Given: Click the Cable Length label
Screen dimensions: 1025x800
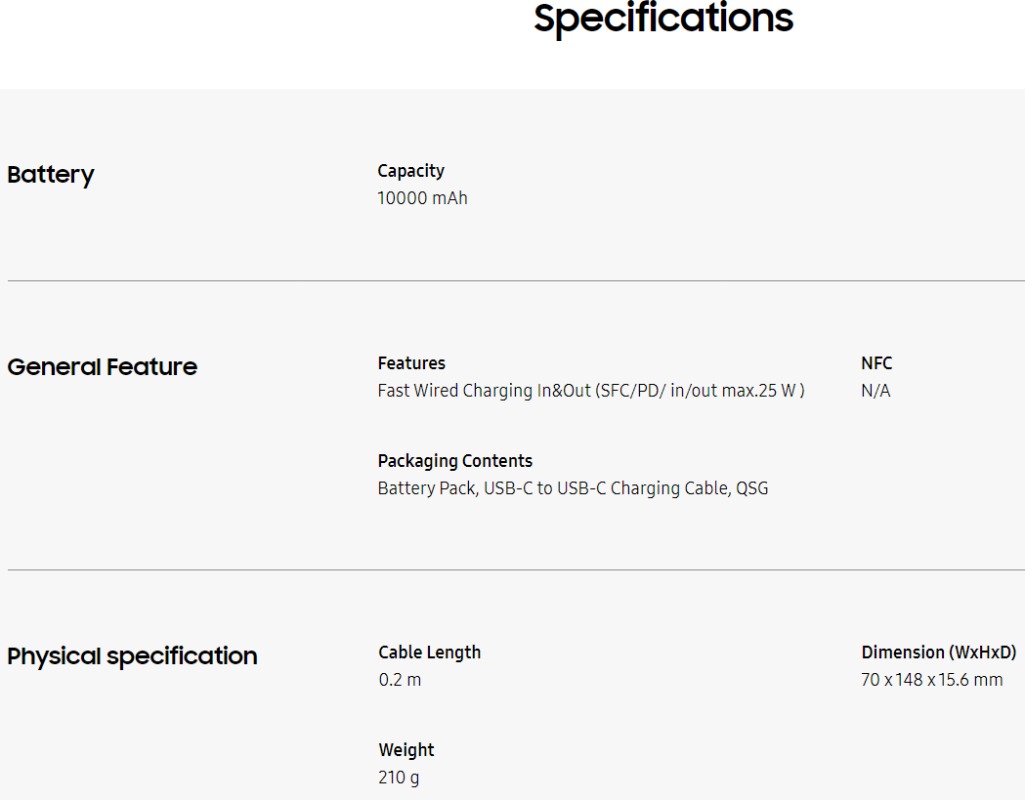Looking at the screenshot, I should (x=429, y=652).
